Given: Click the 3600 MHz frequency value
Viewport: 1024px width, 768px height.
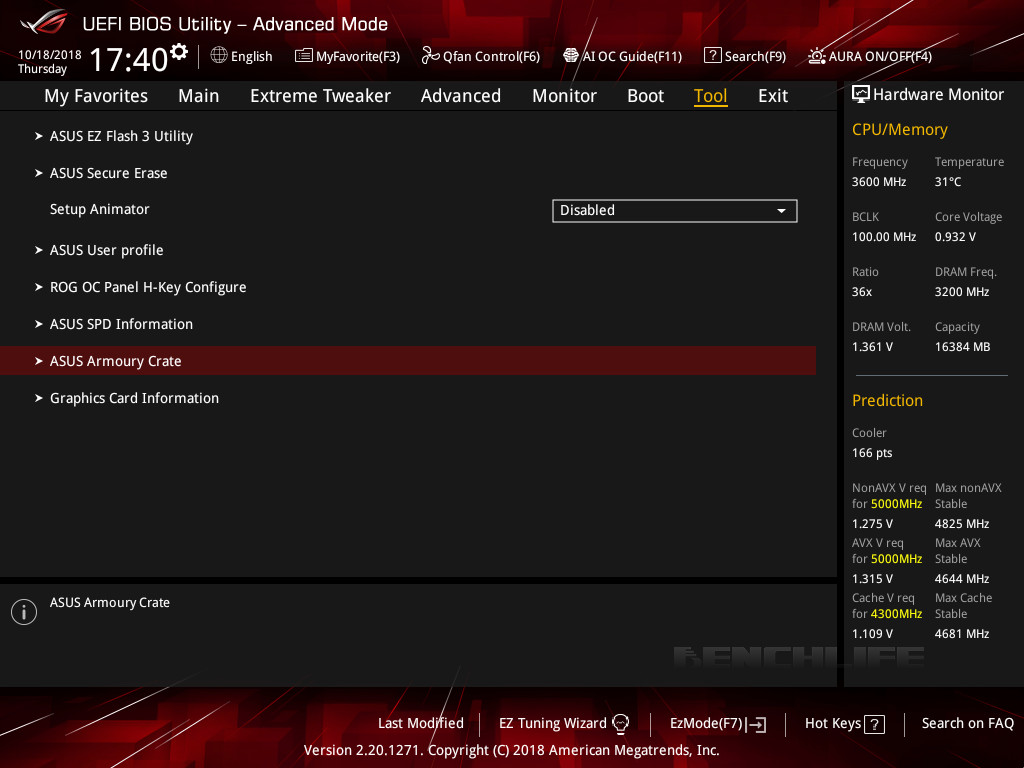Looking at the screenshot, I should [879, 182].
